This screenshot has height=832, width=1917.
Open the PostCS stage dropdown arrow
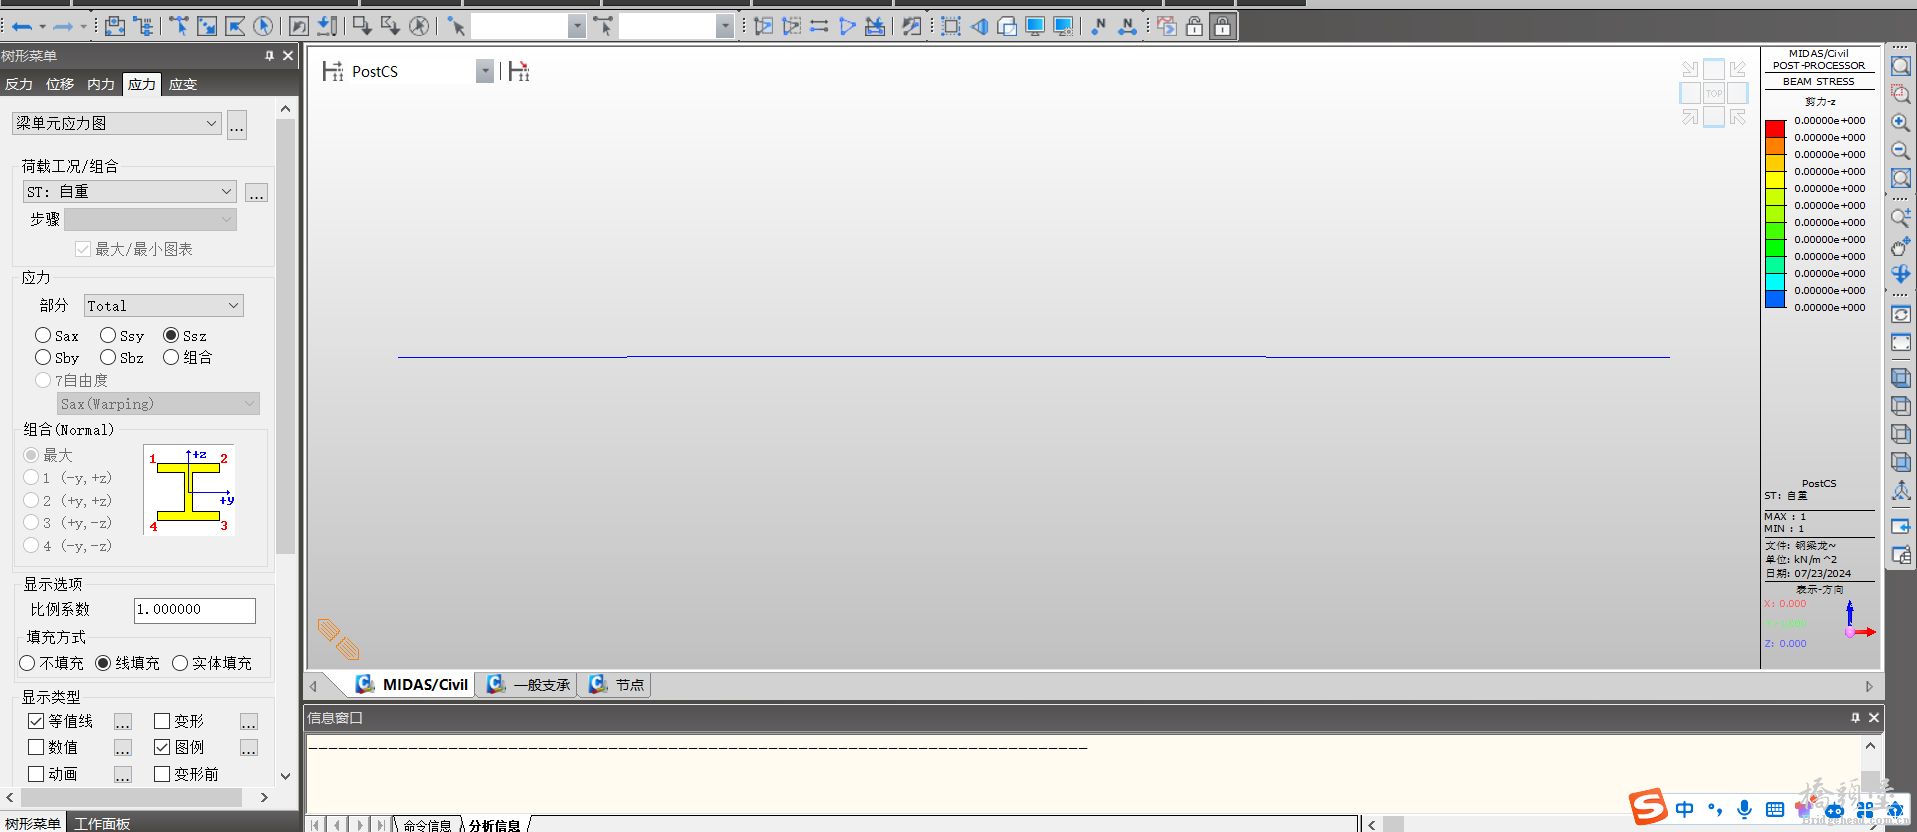pyautogui.click(x=485, y=71)
